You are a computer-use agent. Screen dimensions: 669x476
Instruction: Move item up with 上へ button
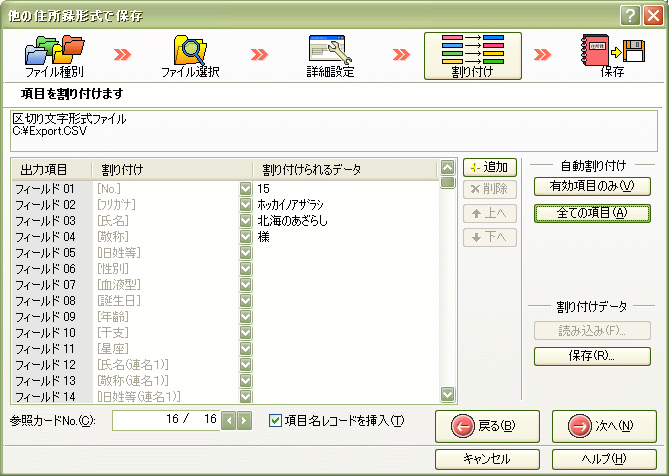(x=490, y=213)
